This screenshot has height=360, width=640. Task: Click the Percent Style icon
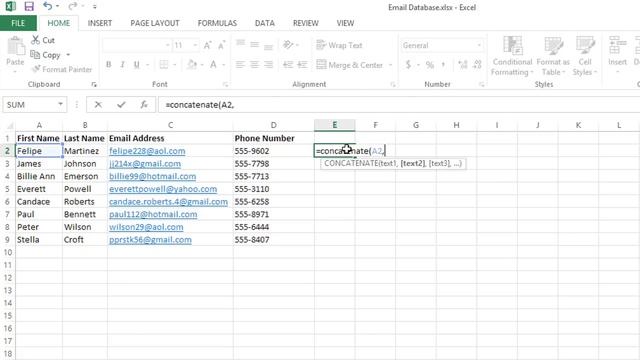(429, 64)
